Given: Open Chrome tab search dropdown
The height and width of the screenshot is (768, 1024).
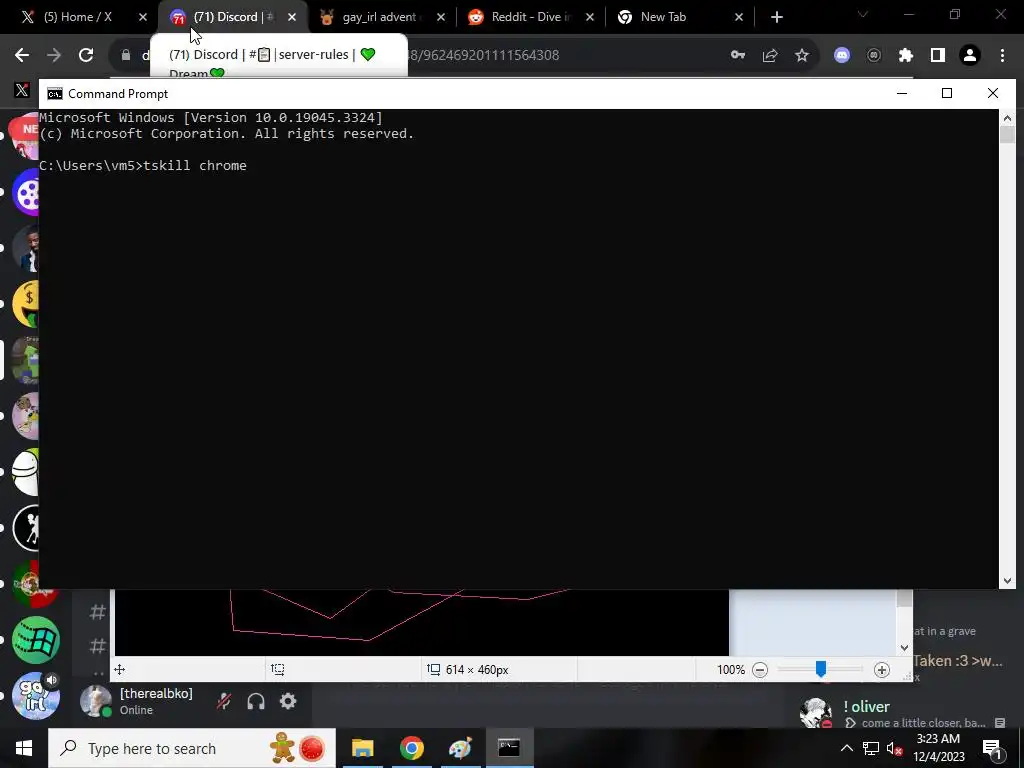Looking at the screenshot, I should click(863, 14).
